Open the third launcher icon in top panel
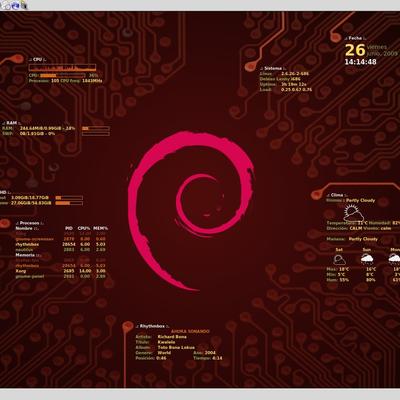Viewport: 400px width, 400px height. (23, 5)
